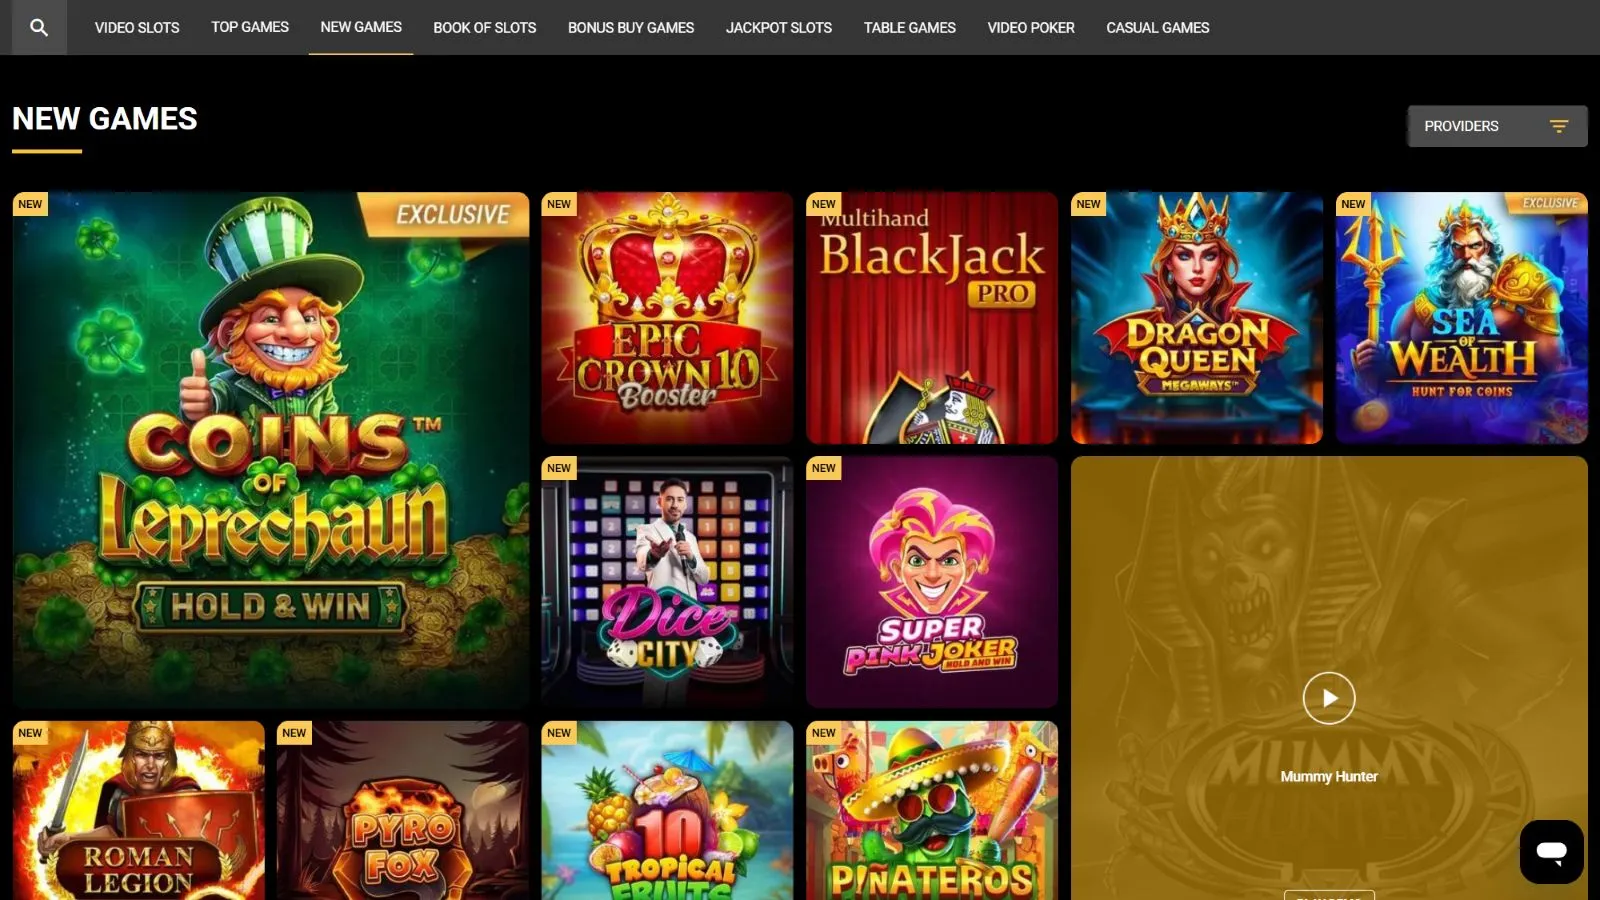The height and width of the screenshot is (900, 1600).
Task: Play the Mummy Hunter video preview
Action: pos(1329,698)
